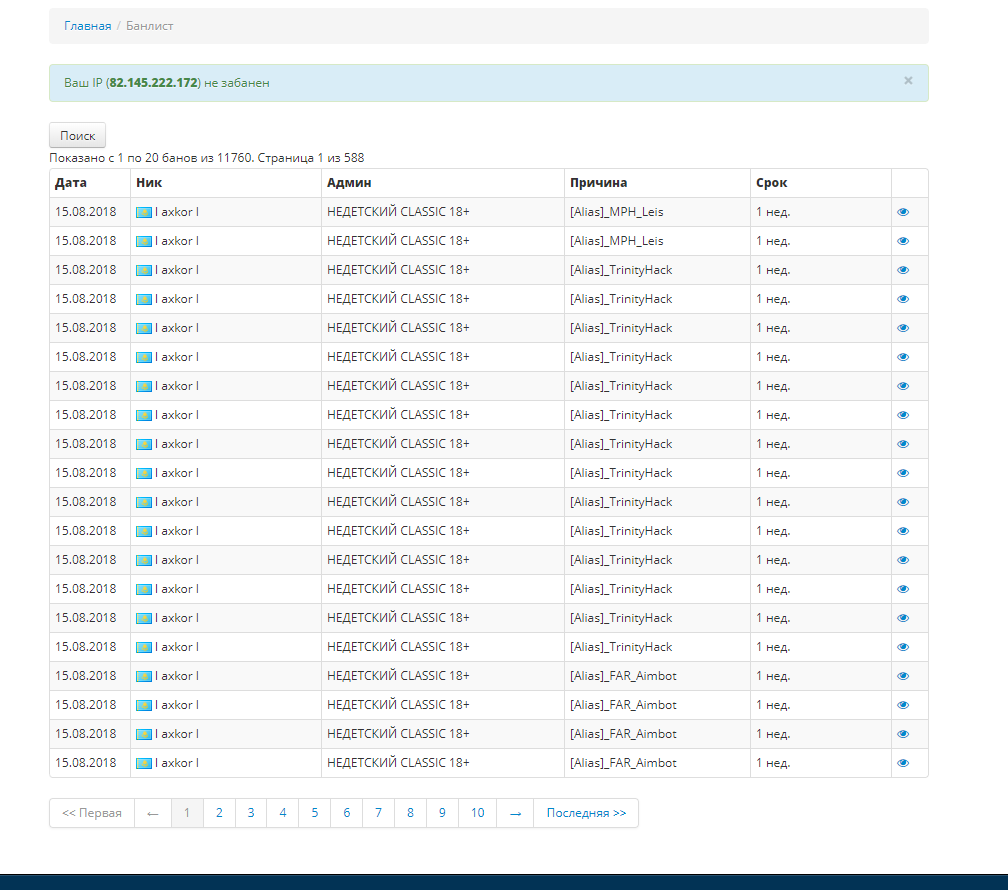The width and height of the screenshot is (1008, 890).
Task: View details via eye icon, last TrinityHack row
Action: [x=903, y=647]
